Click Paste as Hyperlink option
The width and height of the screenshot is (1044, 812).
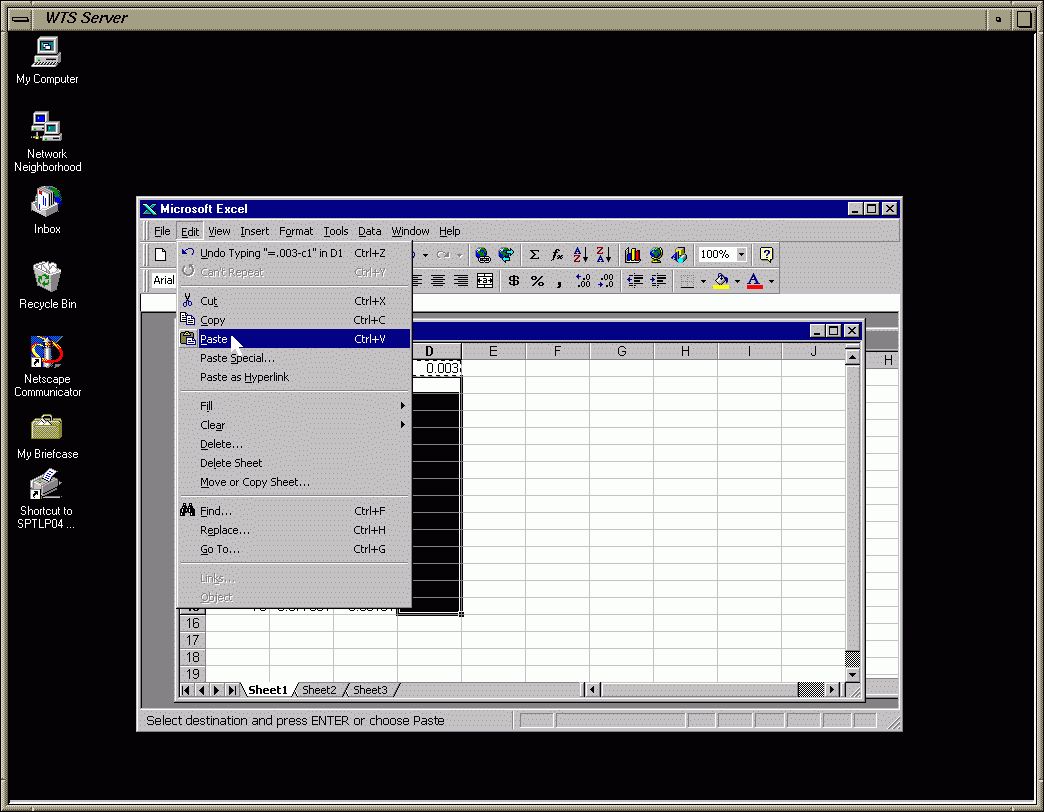[x=244, y=377]
